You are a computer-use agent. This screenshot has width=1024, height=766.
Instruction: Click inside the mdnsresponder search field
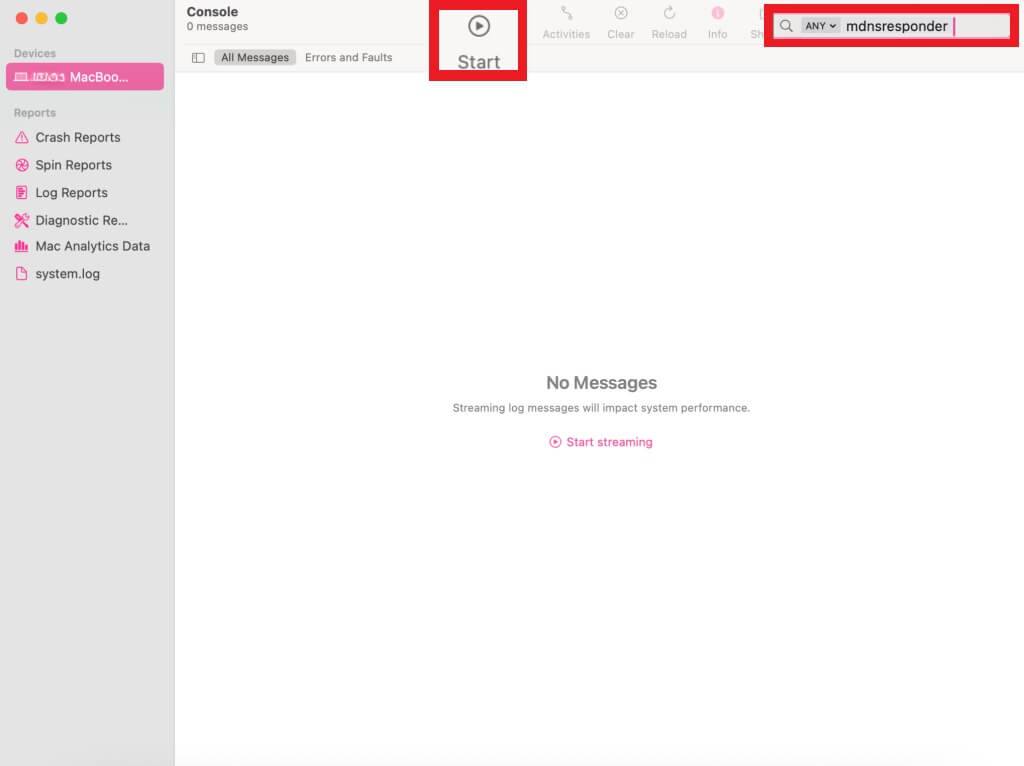[920, 25]
